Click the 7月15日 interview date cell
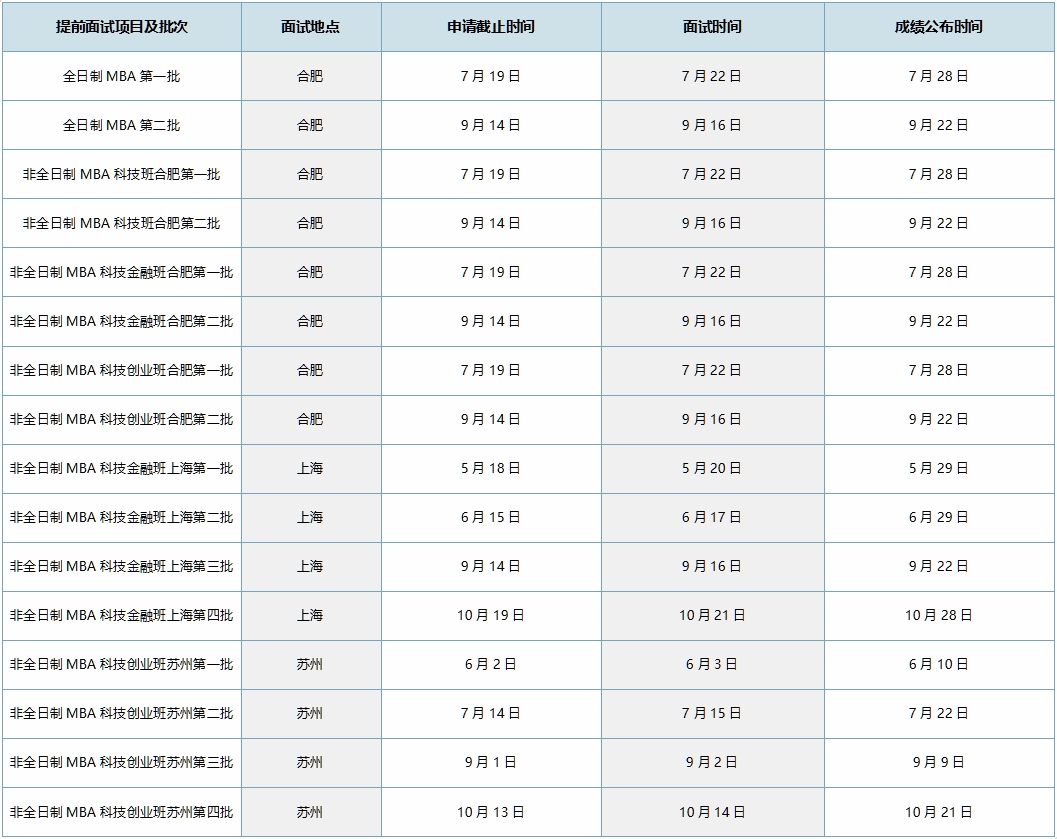The height and width of the screenshot is (839, 1057). pyautogui.click(x=712, y=713)
